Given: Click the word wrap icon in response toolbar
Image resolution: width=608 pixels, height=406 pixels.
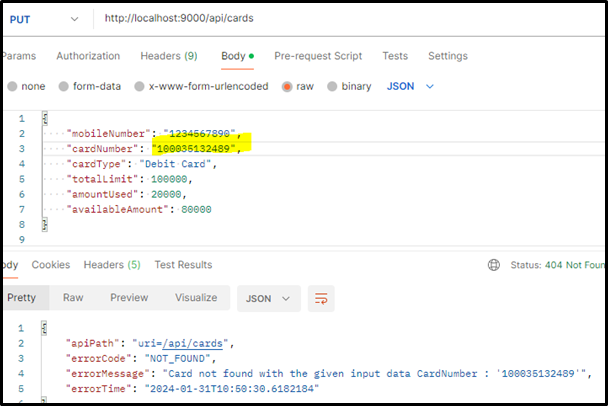Looking at the screenshot, I should click(322, 298).
